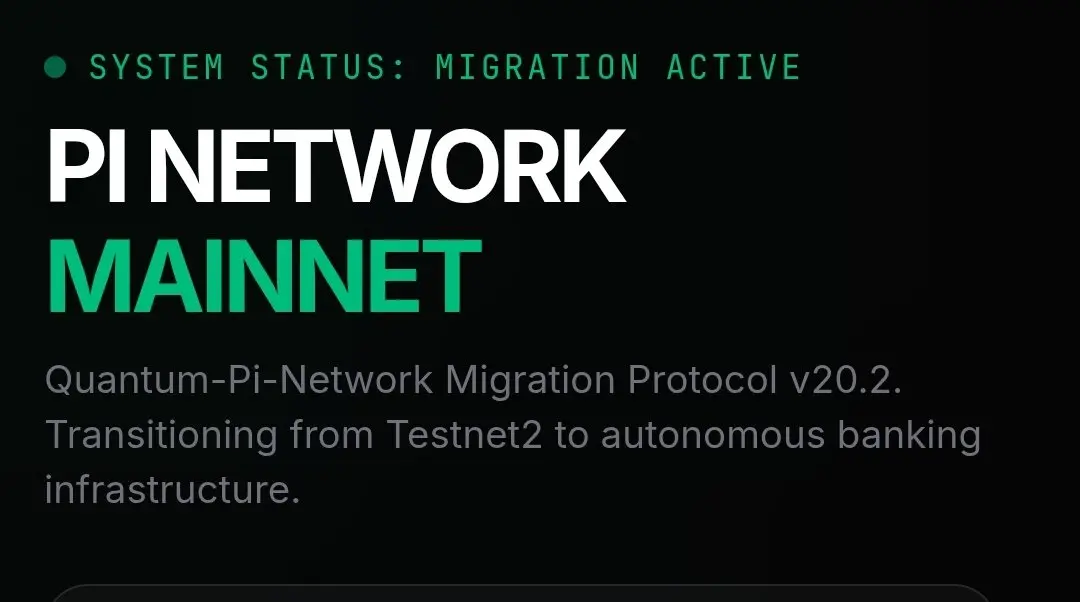Image resolution: width=1080 pixels, height=602 pixels.
Task: Click the word SYSTEM in status line
Action: (x=157, y=68)
